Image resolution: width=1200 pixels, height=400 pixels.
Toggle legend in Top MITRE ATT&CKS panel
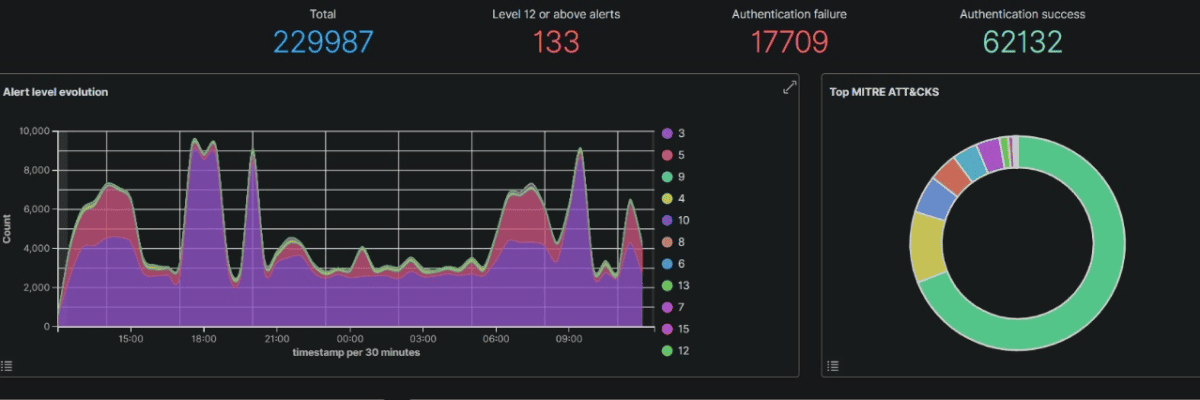833,366
